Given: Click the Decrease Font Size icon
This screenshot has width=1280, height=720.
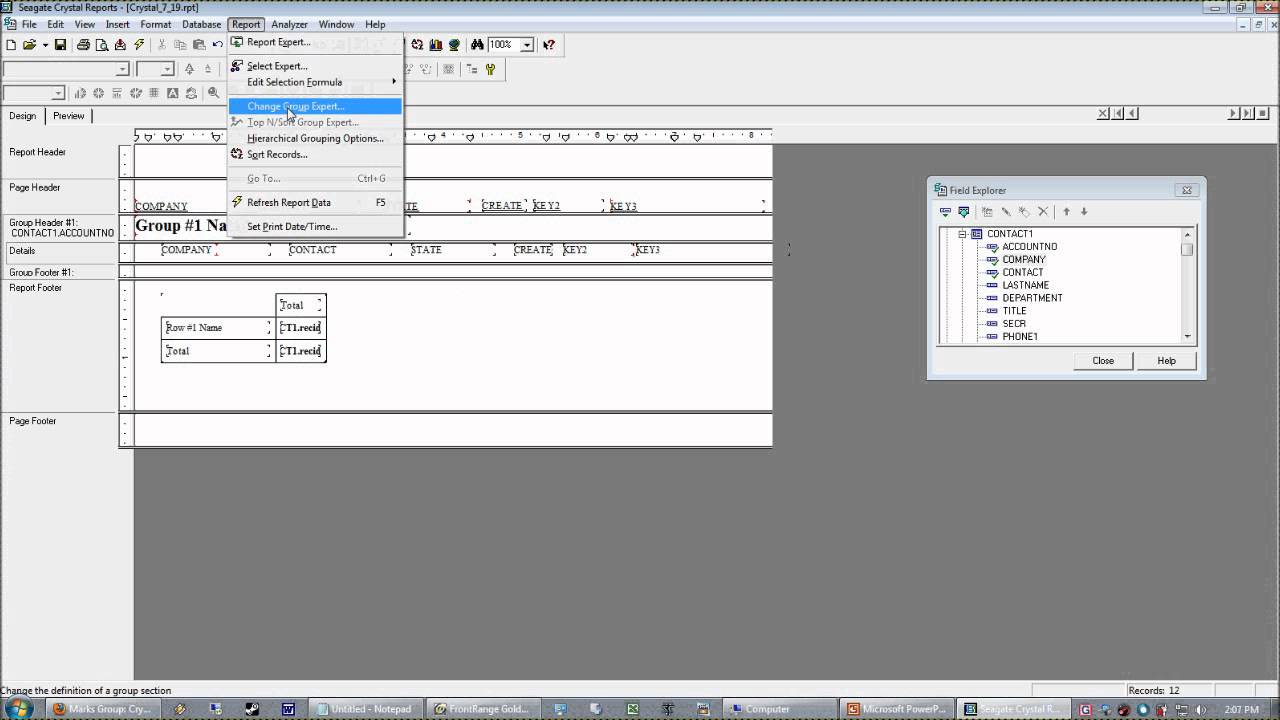Looking at the screenshot, I should [208, 69].
